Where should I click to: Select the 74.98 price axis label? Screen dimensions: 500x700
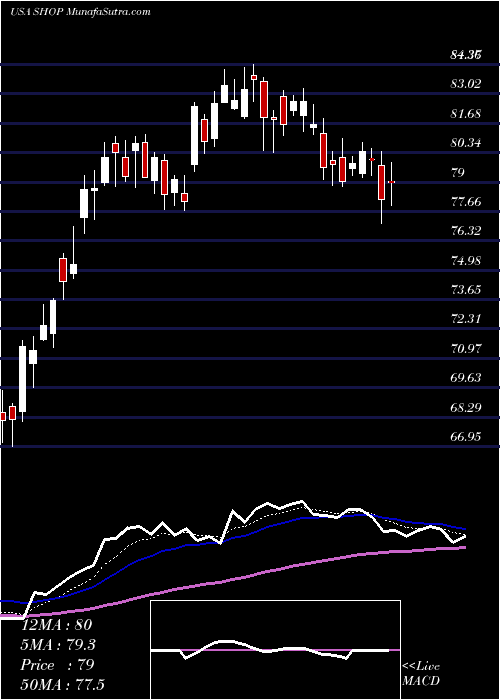point(466,261)
